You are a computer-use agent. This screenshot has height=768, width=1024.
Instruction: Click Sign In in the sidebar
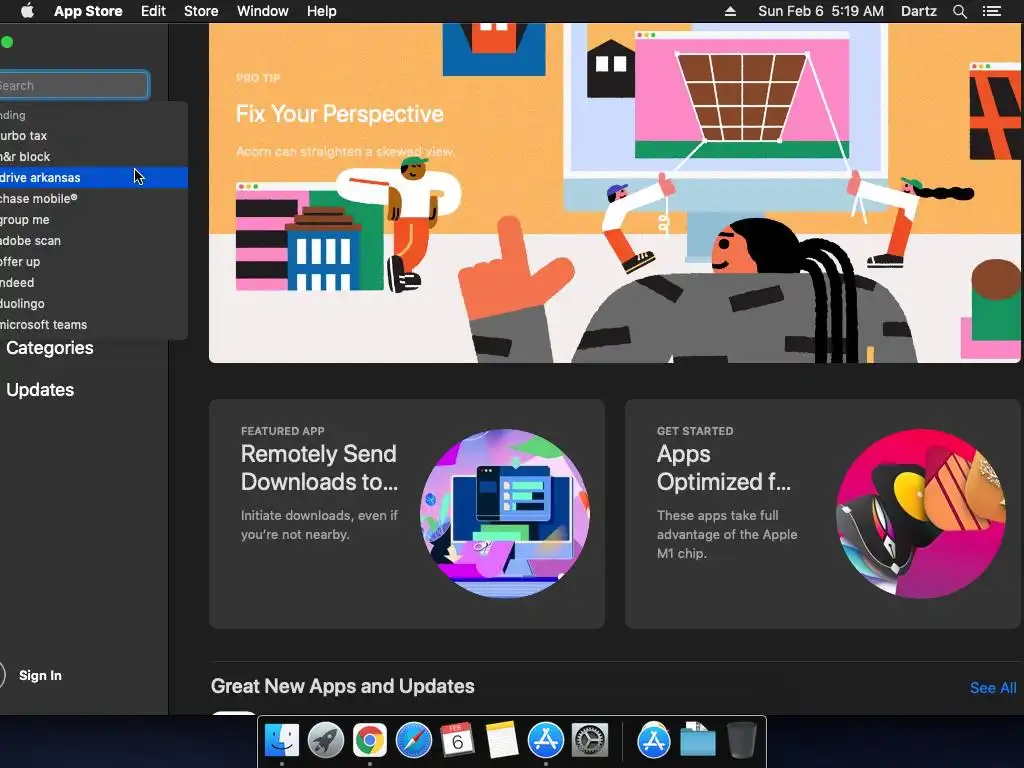40,675
